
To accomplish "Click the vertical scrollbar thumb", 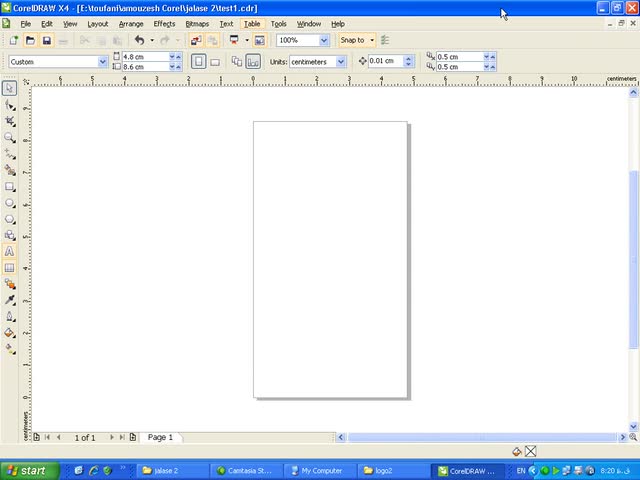I will [x=633, y=260].
